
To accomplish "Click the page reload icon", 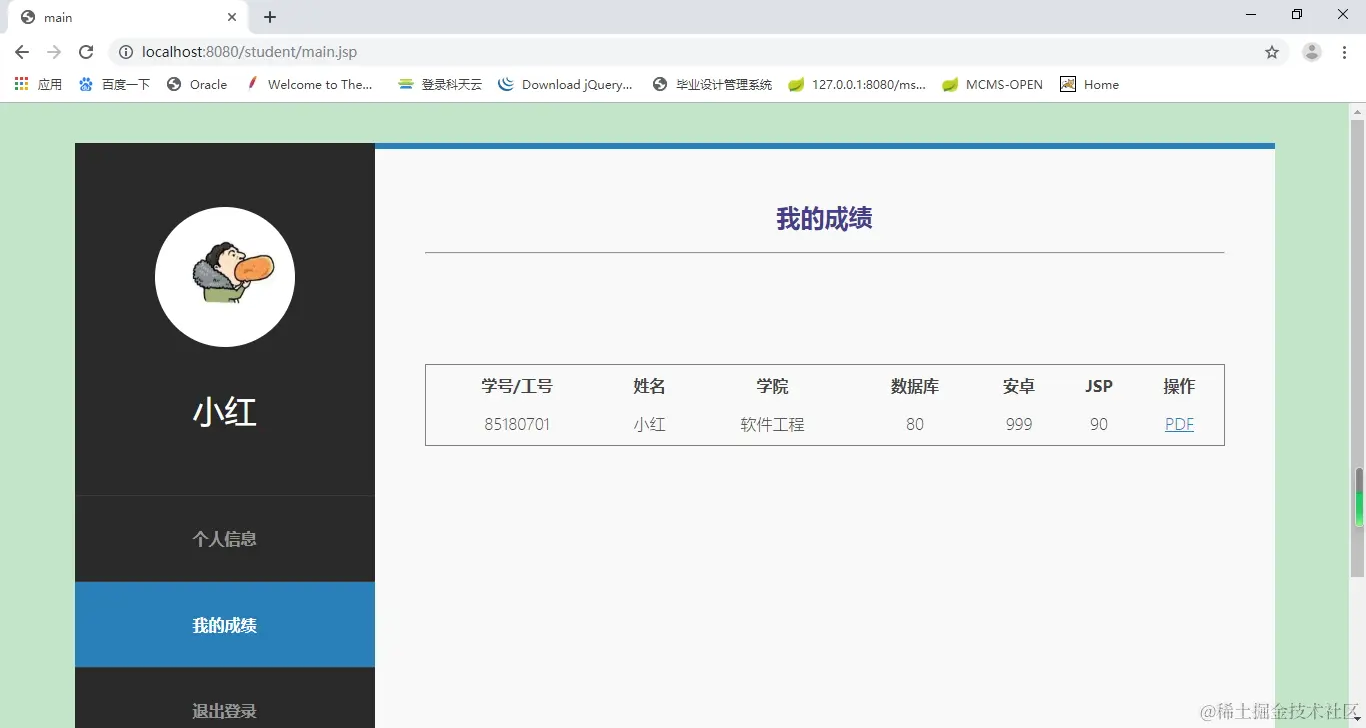I will [x=86, y=52].
